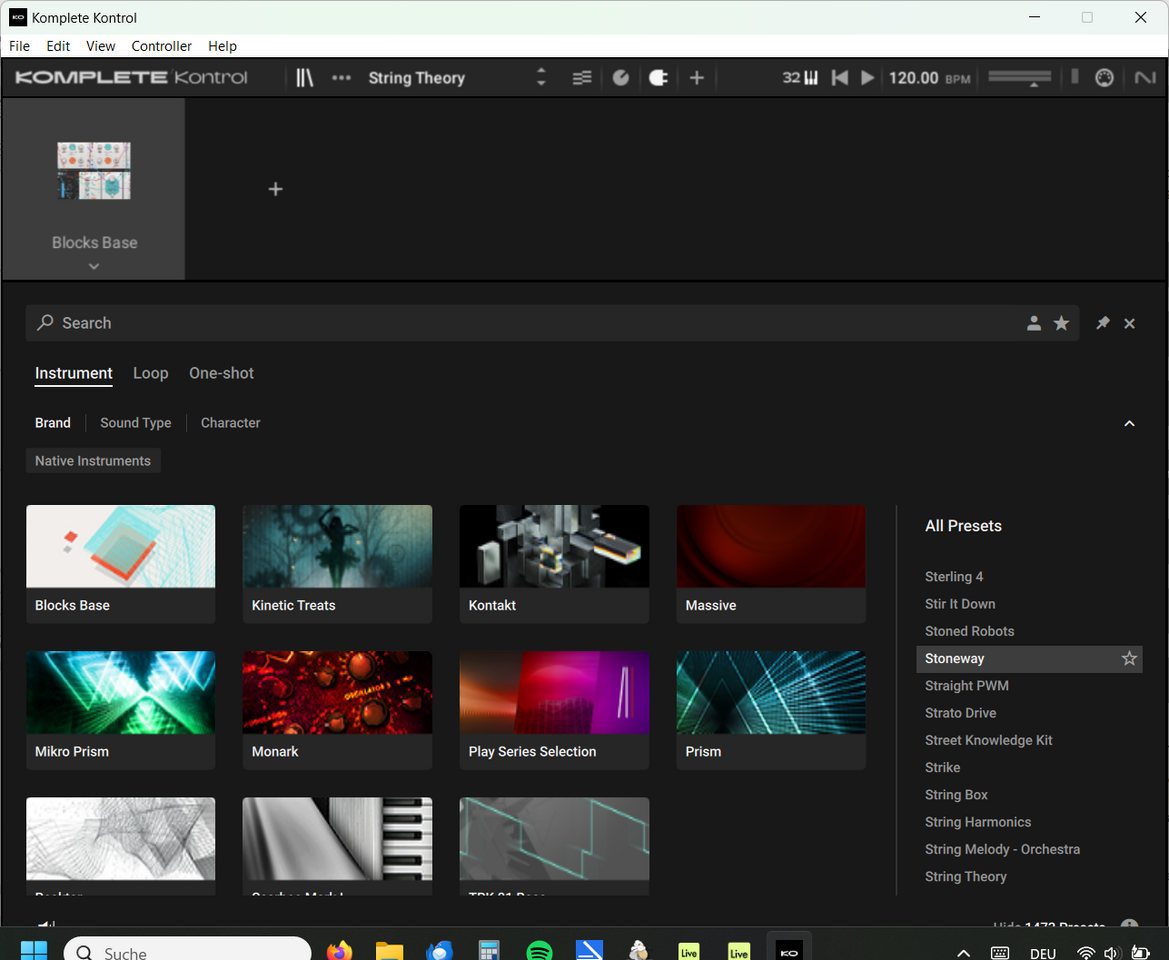Step presets using the String Theory arrows
Image resolution: width=1169 pixels, height=960 pixels.
tap(541, 78)
